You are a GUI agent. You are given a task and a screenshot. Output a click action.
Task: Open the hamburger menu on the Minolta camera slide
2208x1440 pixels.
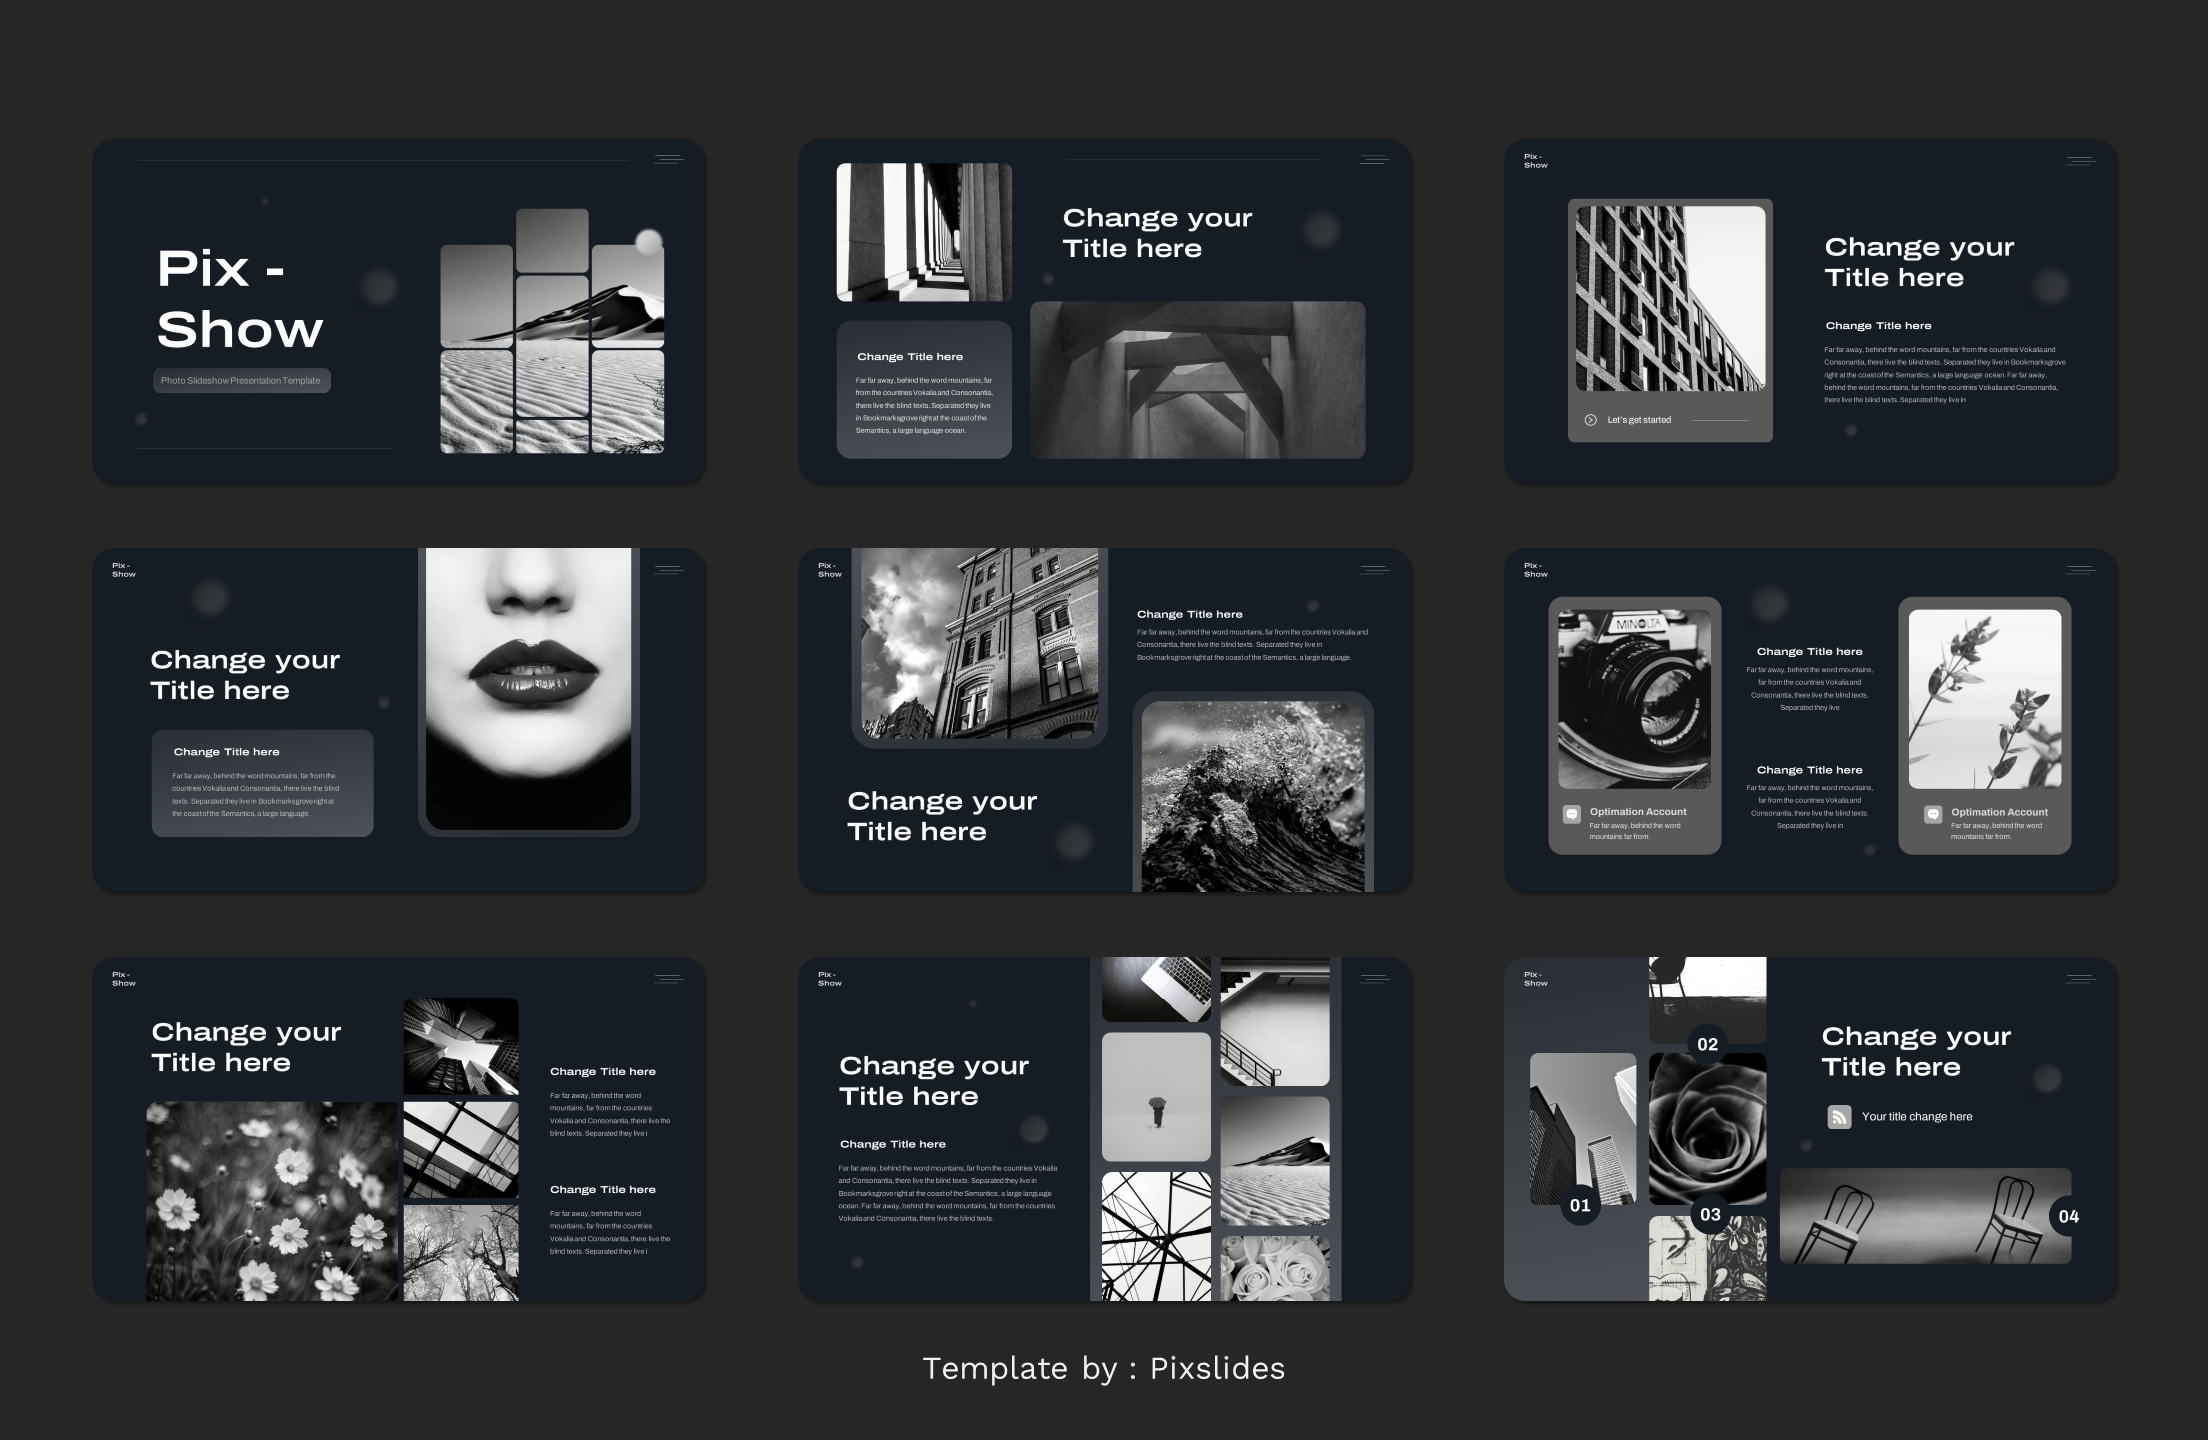tap(2081, 568)
